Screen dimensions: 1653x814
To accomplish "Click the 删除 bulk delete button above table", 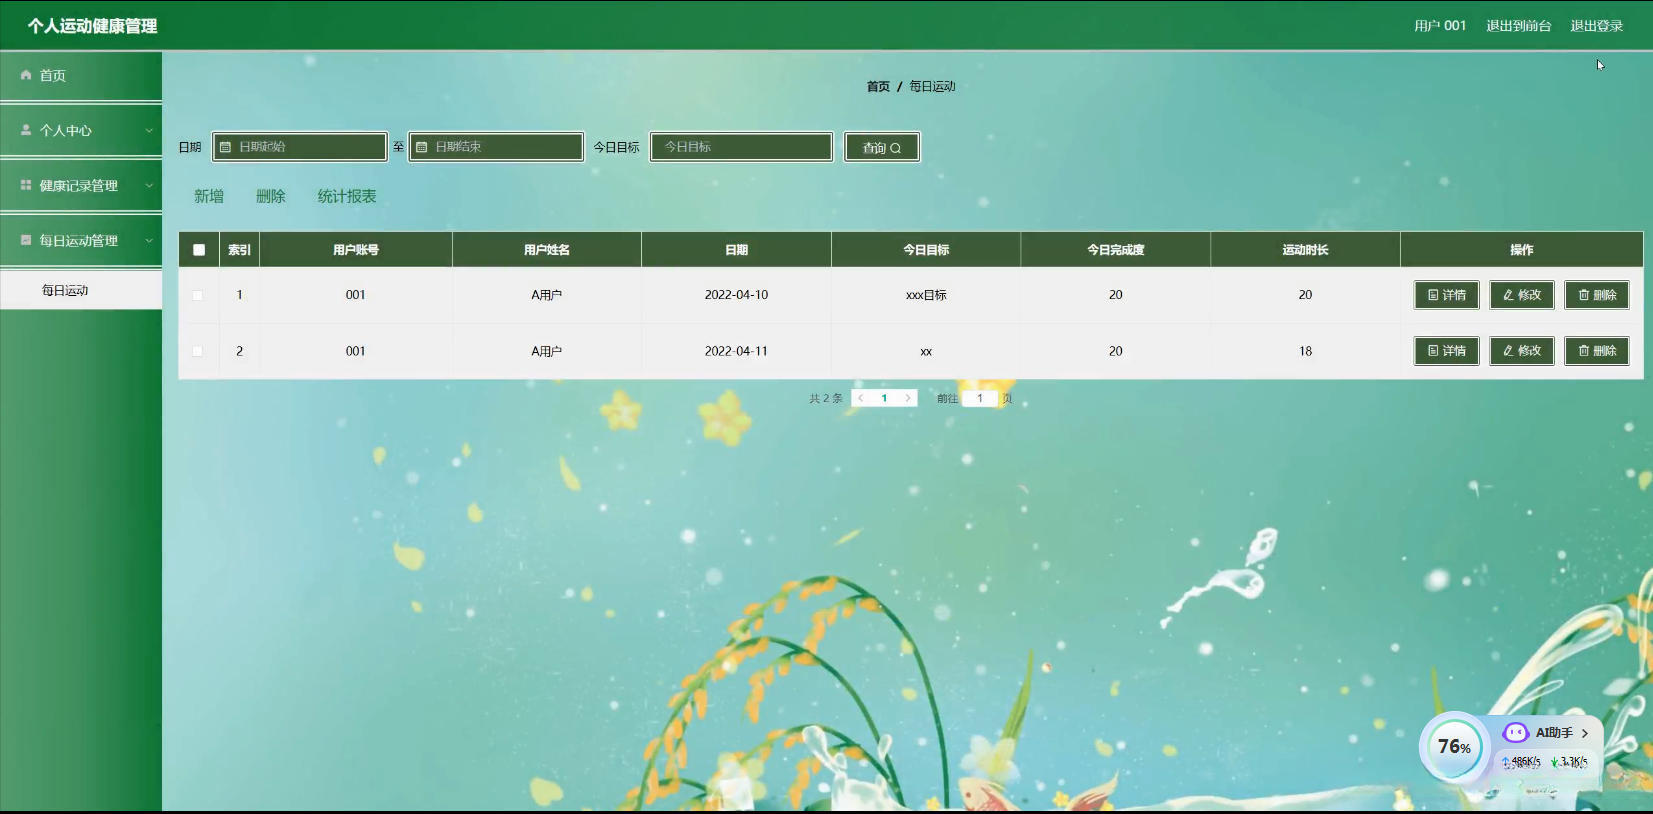I will 271,196.
